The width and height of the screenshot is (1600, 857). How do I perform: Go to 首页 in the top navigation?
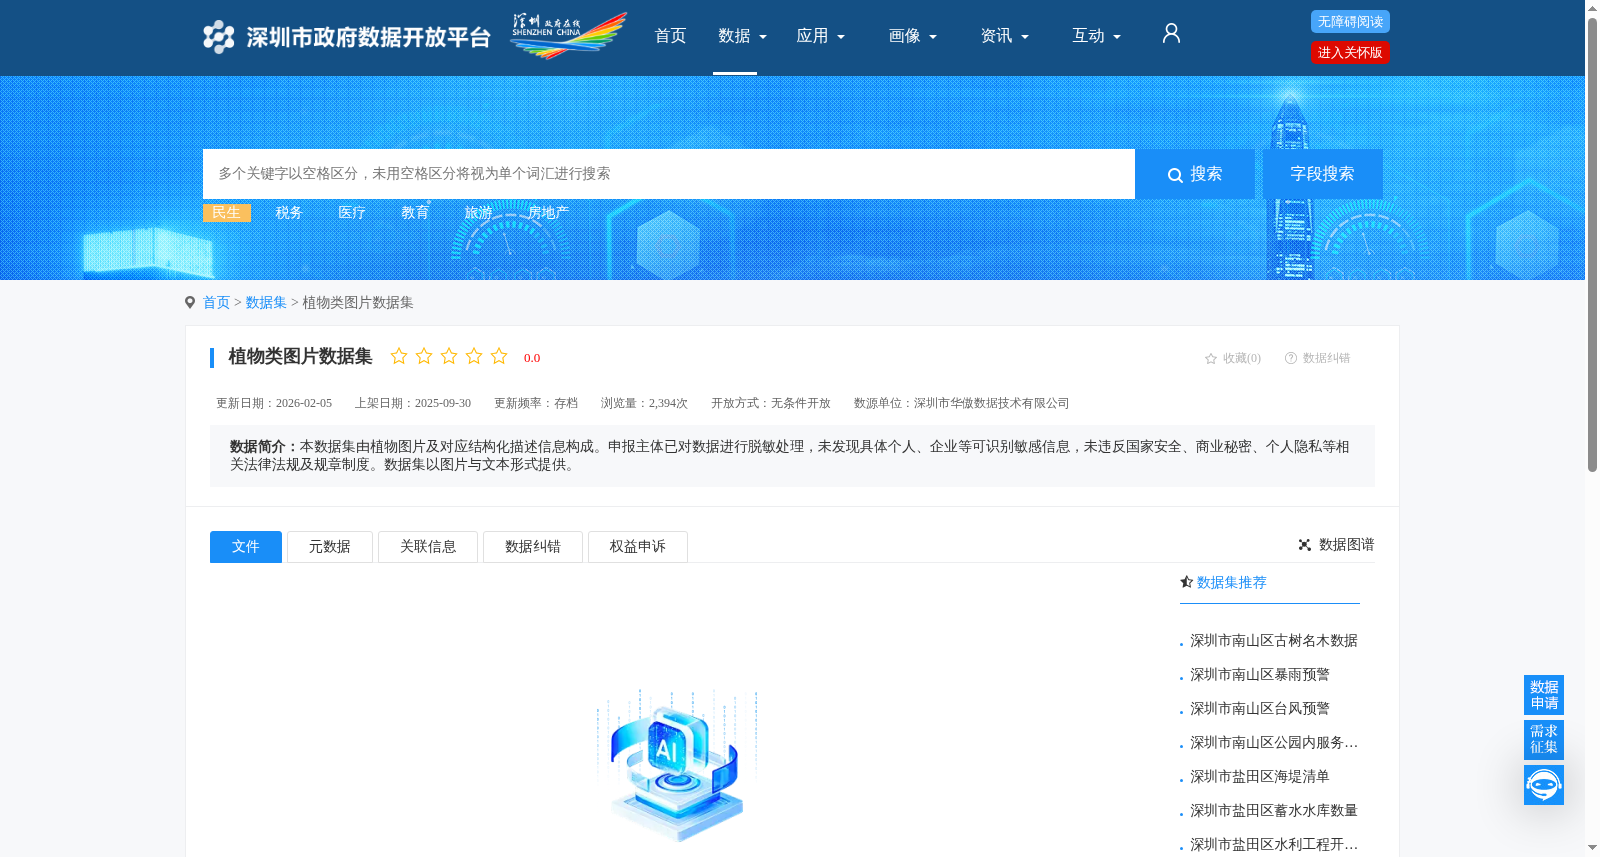pyautogui.click(x=670, y=36)
